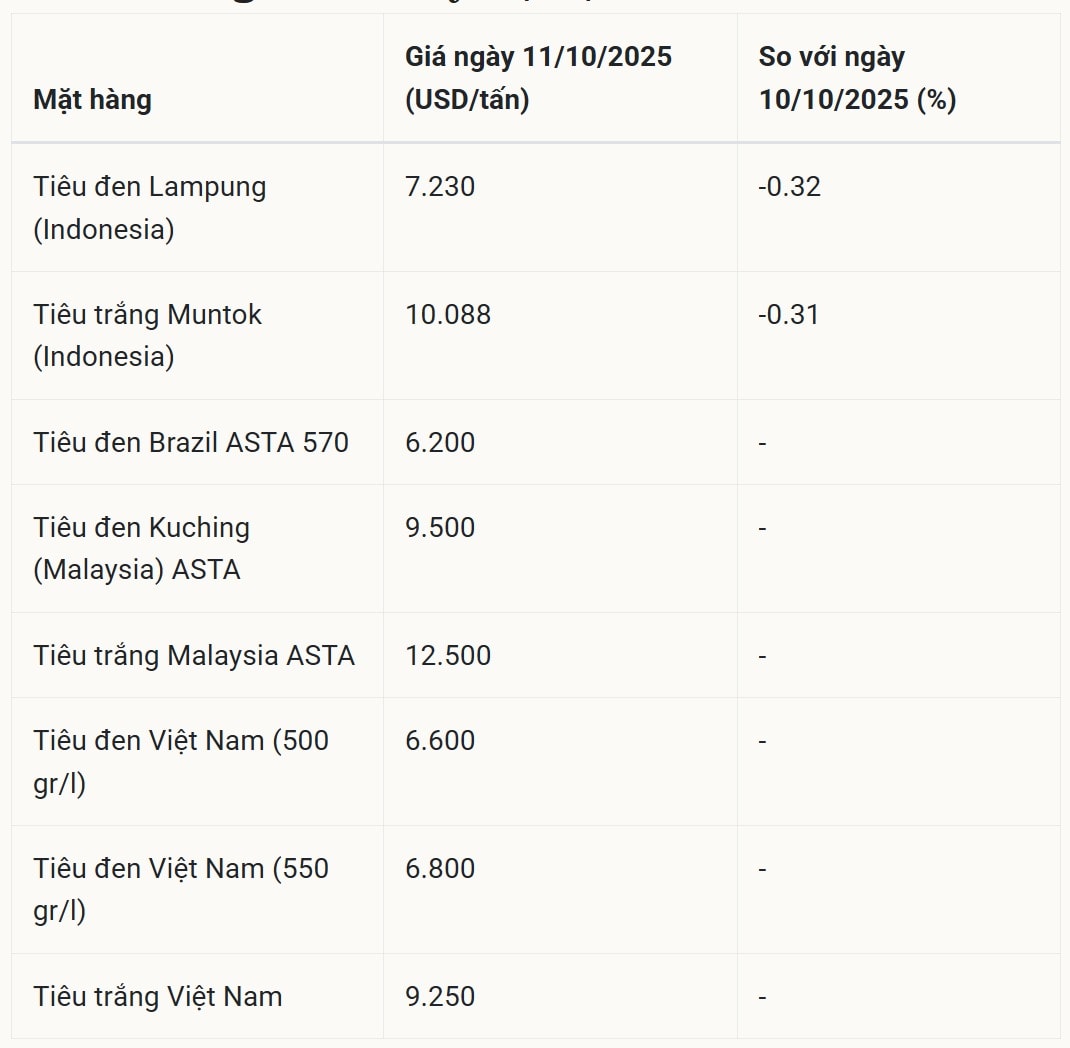Click the 6.200 price value
Screen dimensions: 1070x1048
(x=440, y=442)
